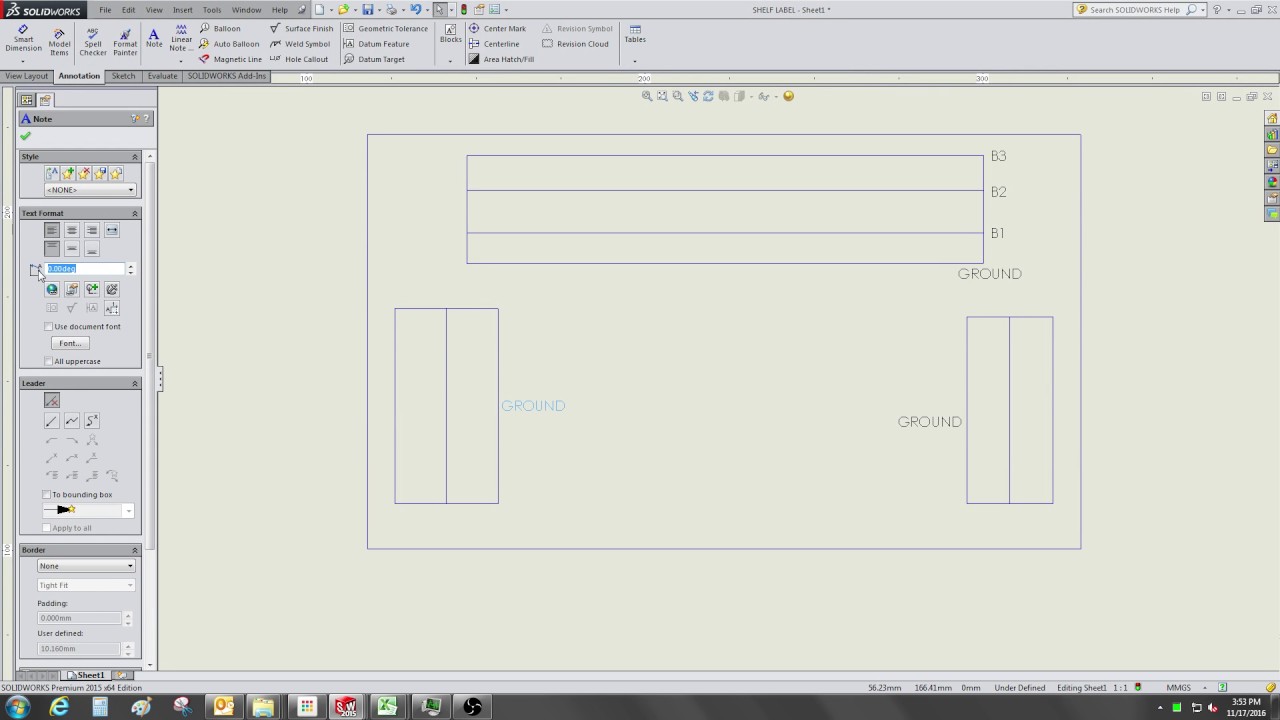Select the straight leader style icon
Image resolution: width=1280 pixels, height=720 pixels.
52,421
